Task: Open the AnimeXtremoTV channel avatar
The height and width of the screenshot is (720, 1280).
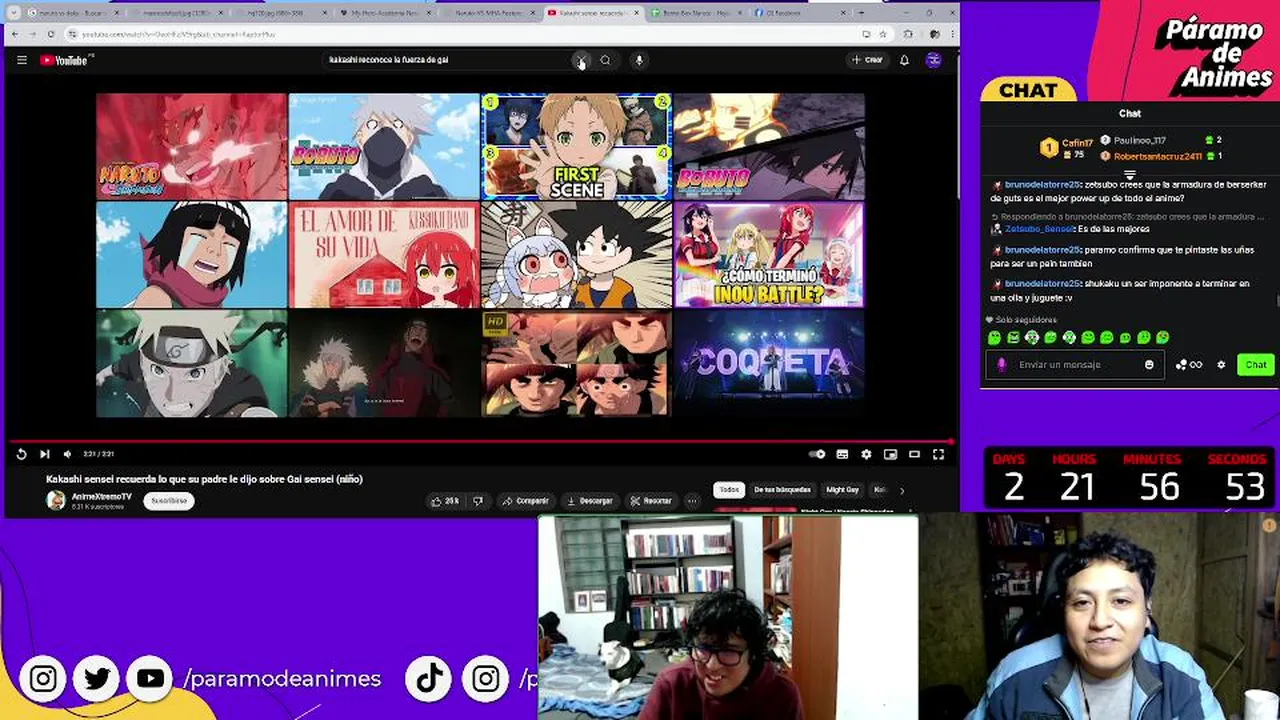Action: 56,500
